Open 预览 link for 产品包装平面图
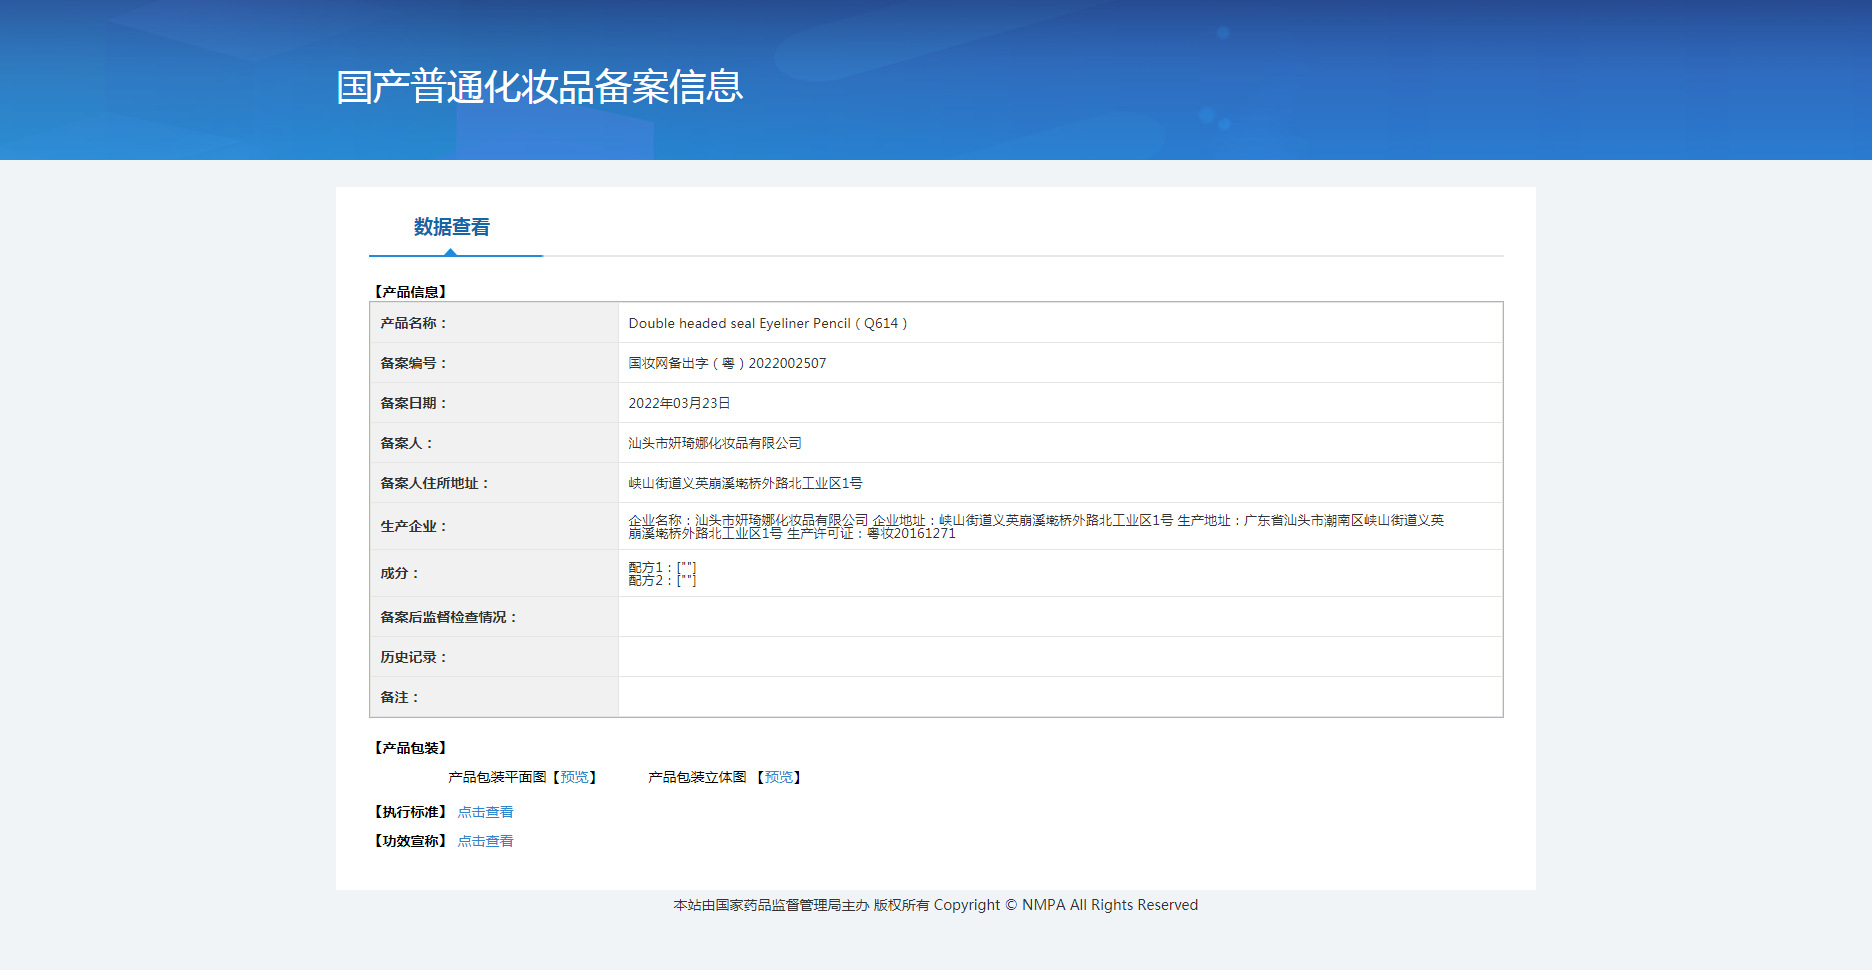The image size is (1872, 970). (x=574, y=777)
